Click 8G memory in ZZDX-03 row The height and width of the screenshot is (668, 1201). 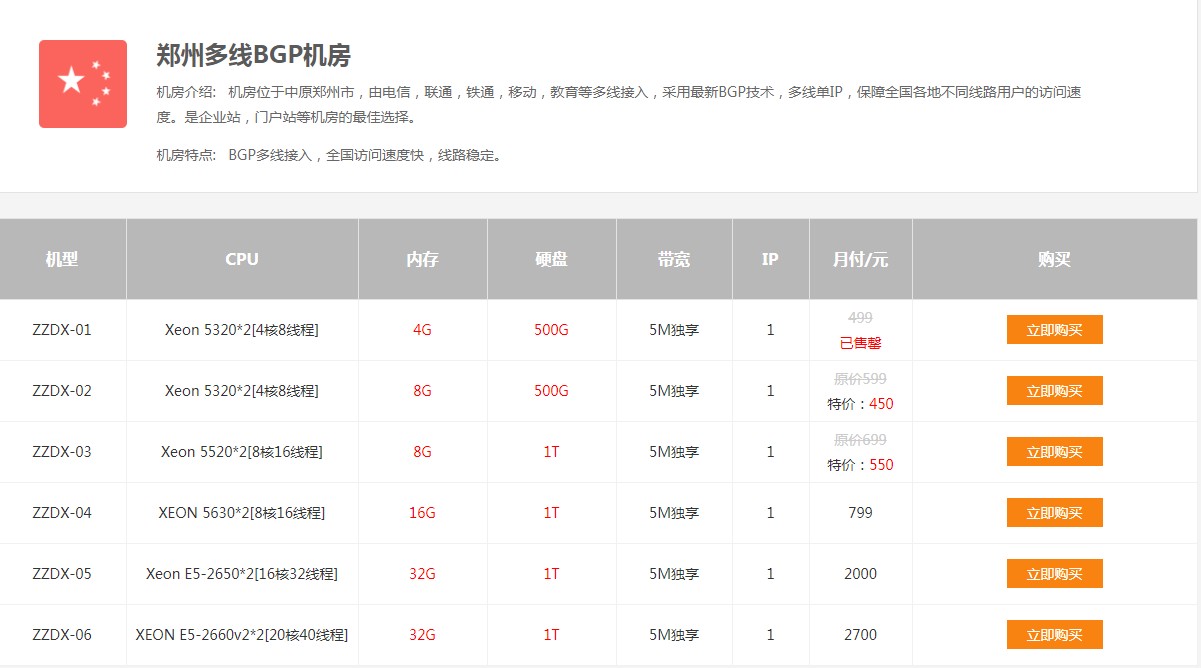coord(422,452)
